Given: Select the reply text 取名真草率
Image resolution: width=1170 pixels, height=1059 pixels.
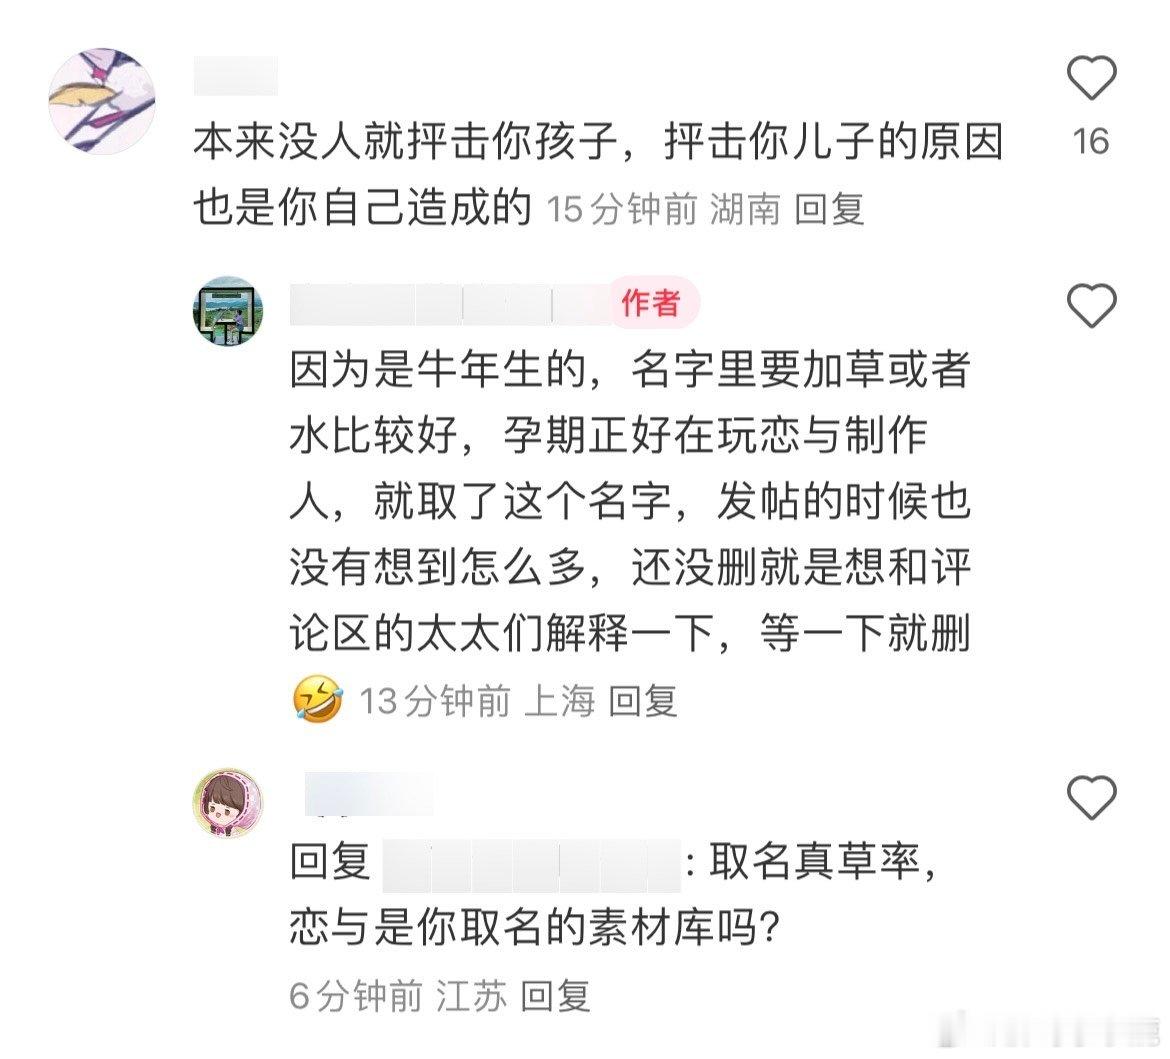Looking at the screenshot, I should tap(822, 862).
